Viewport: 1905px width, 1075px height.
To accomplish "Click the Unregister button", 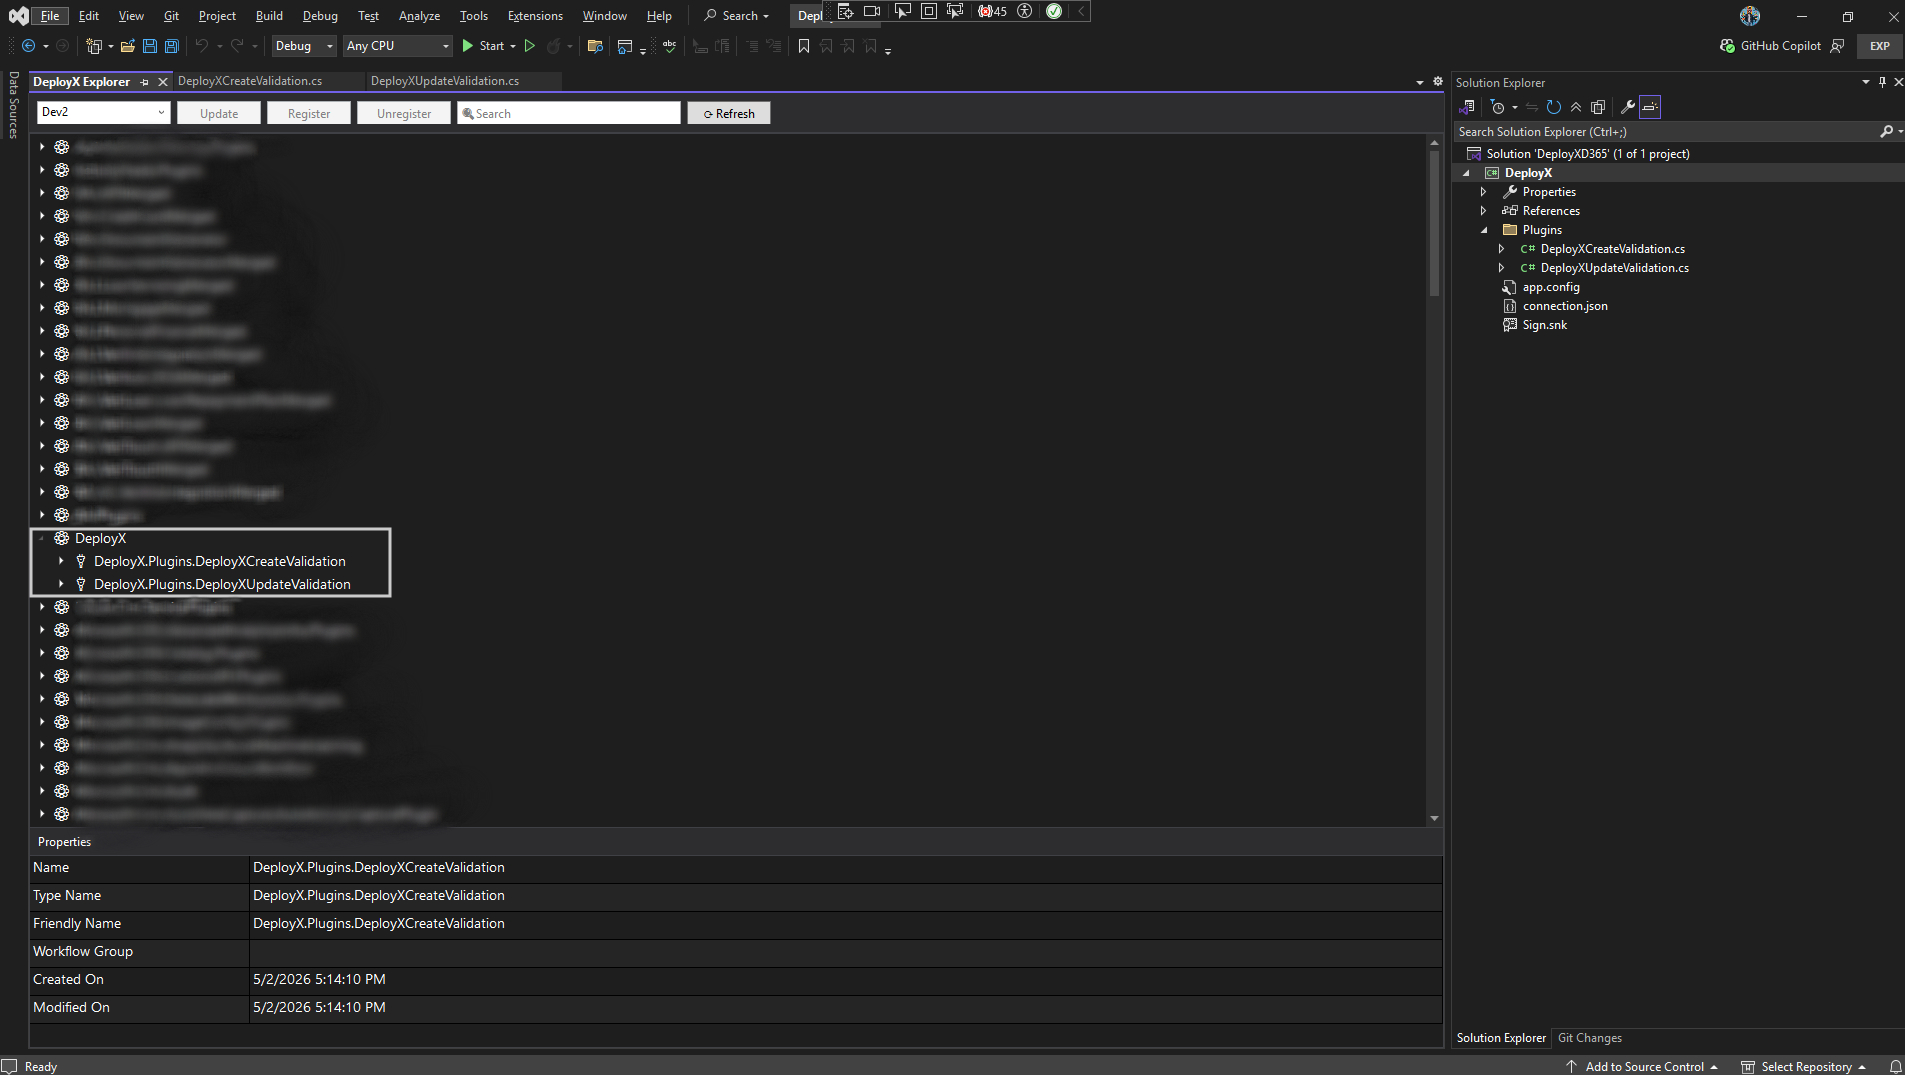I will 404,113.
